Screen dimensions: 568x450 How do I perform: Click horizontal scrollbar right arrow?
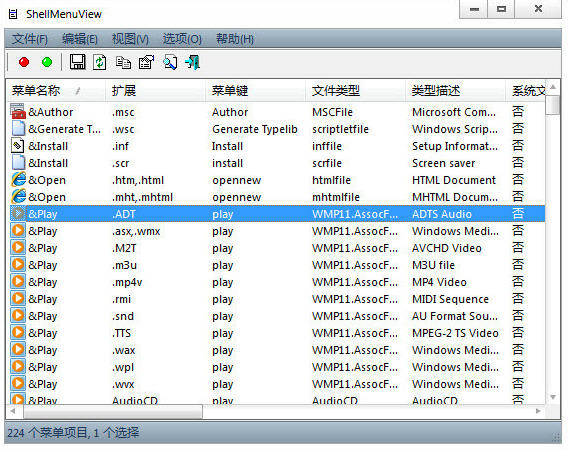(x=538, y=411)
